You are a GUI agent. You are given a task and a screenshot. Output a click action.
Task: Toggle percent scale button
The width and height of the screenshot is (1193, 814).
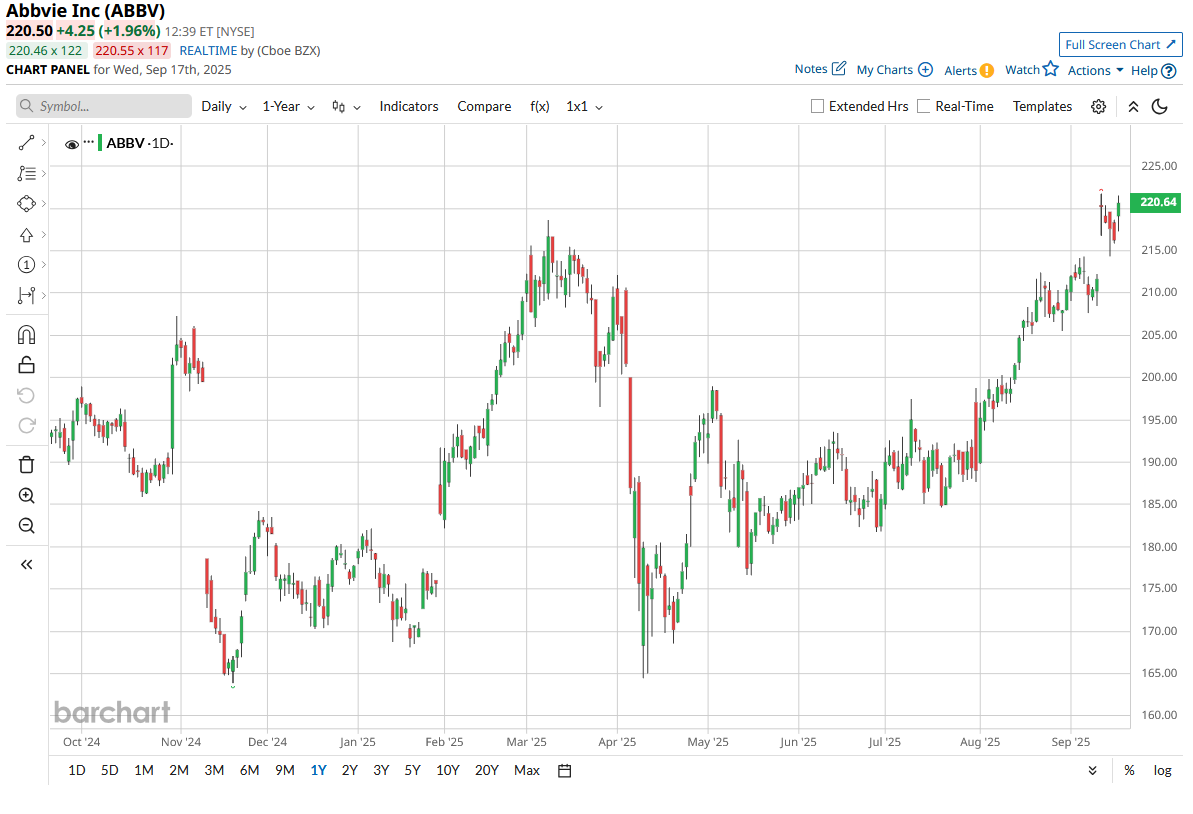[1129, 771]
